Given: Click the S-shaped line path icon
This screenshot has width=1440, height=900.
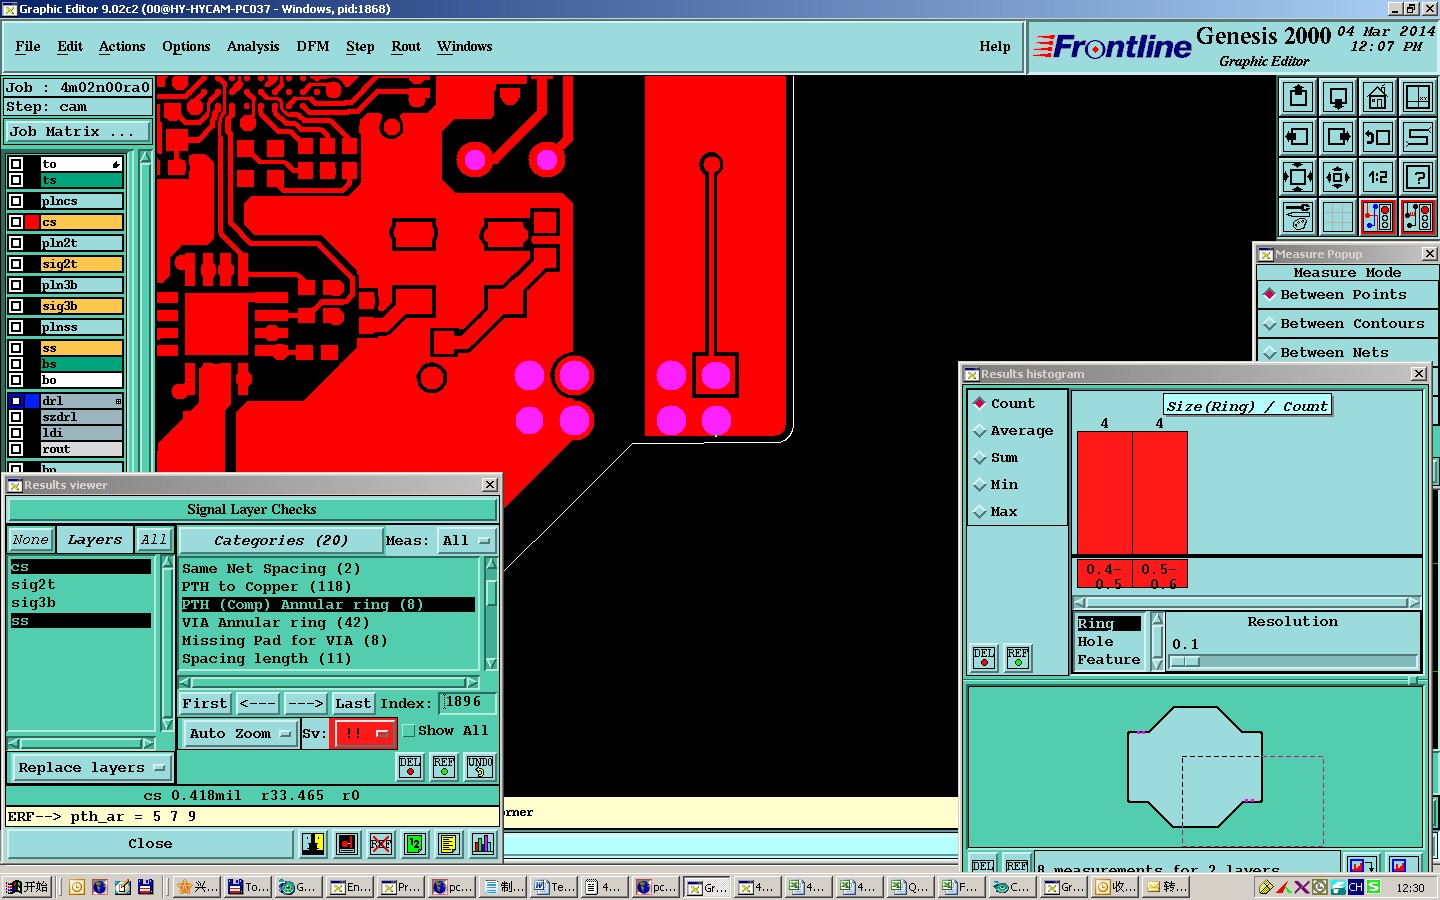Looking at the screenshot, I should tap(1418, 137).
